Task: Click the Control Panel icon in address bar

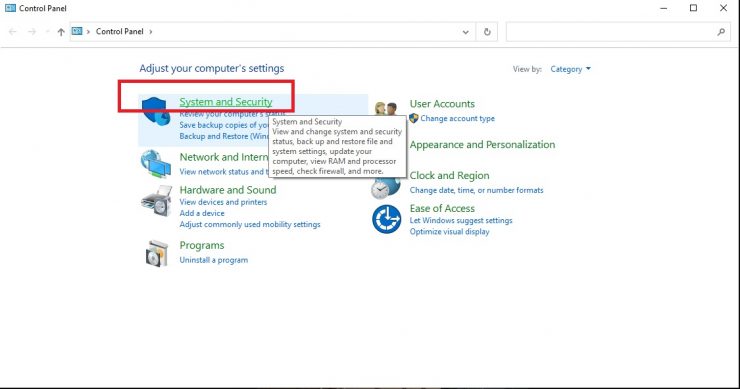Action: (77, 31)
